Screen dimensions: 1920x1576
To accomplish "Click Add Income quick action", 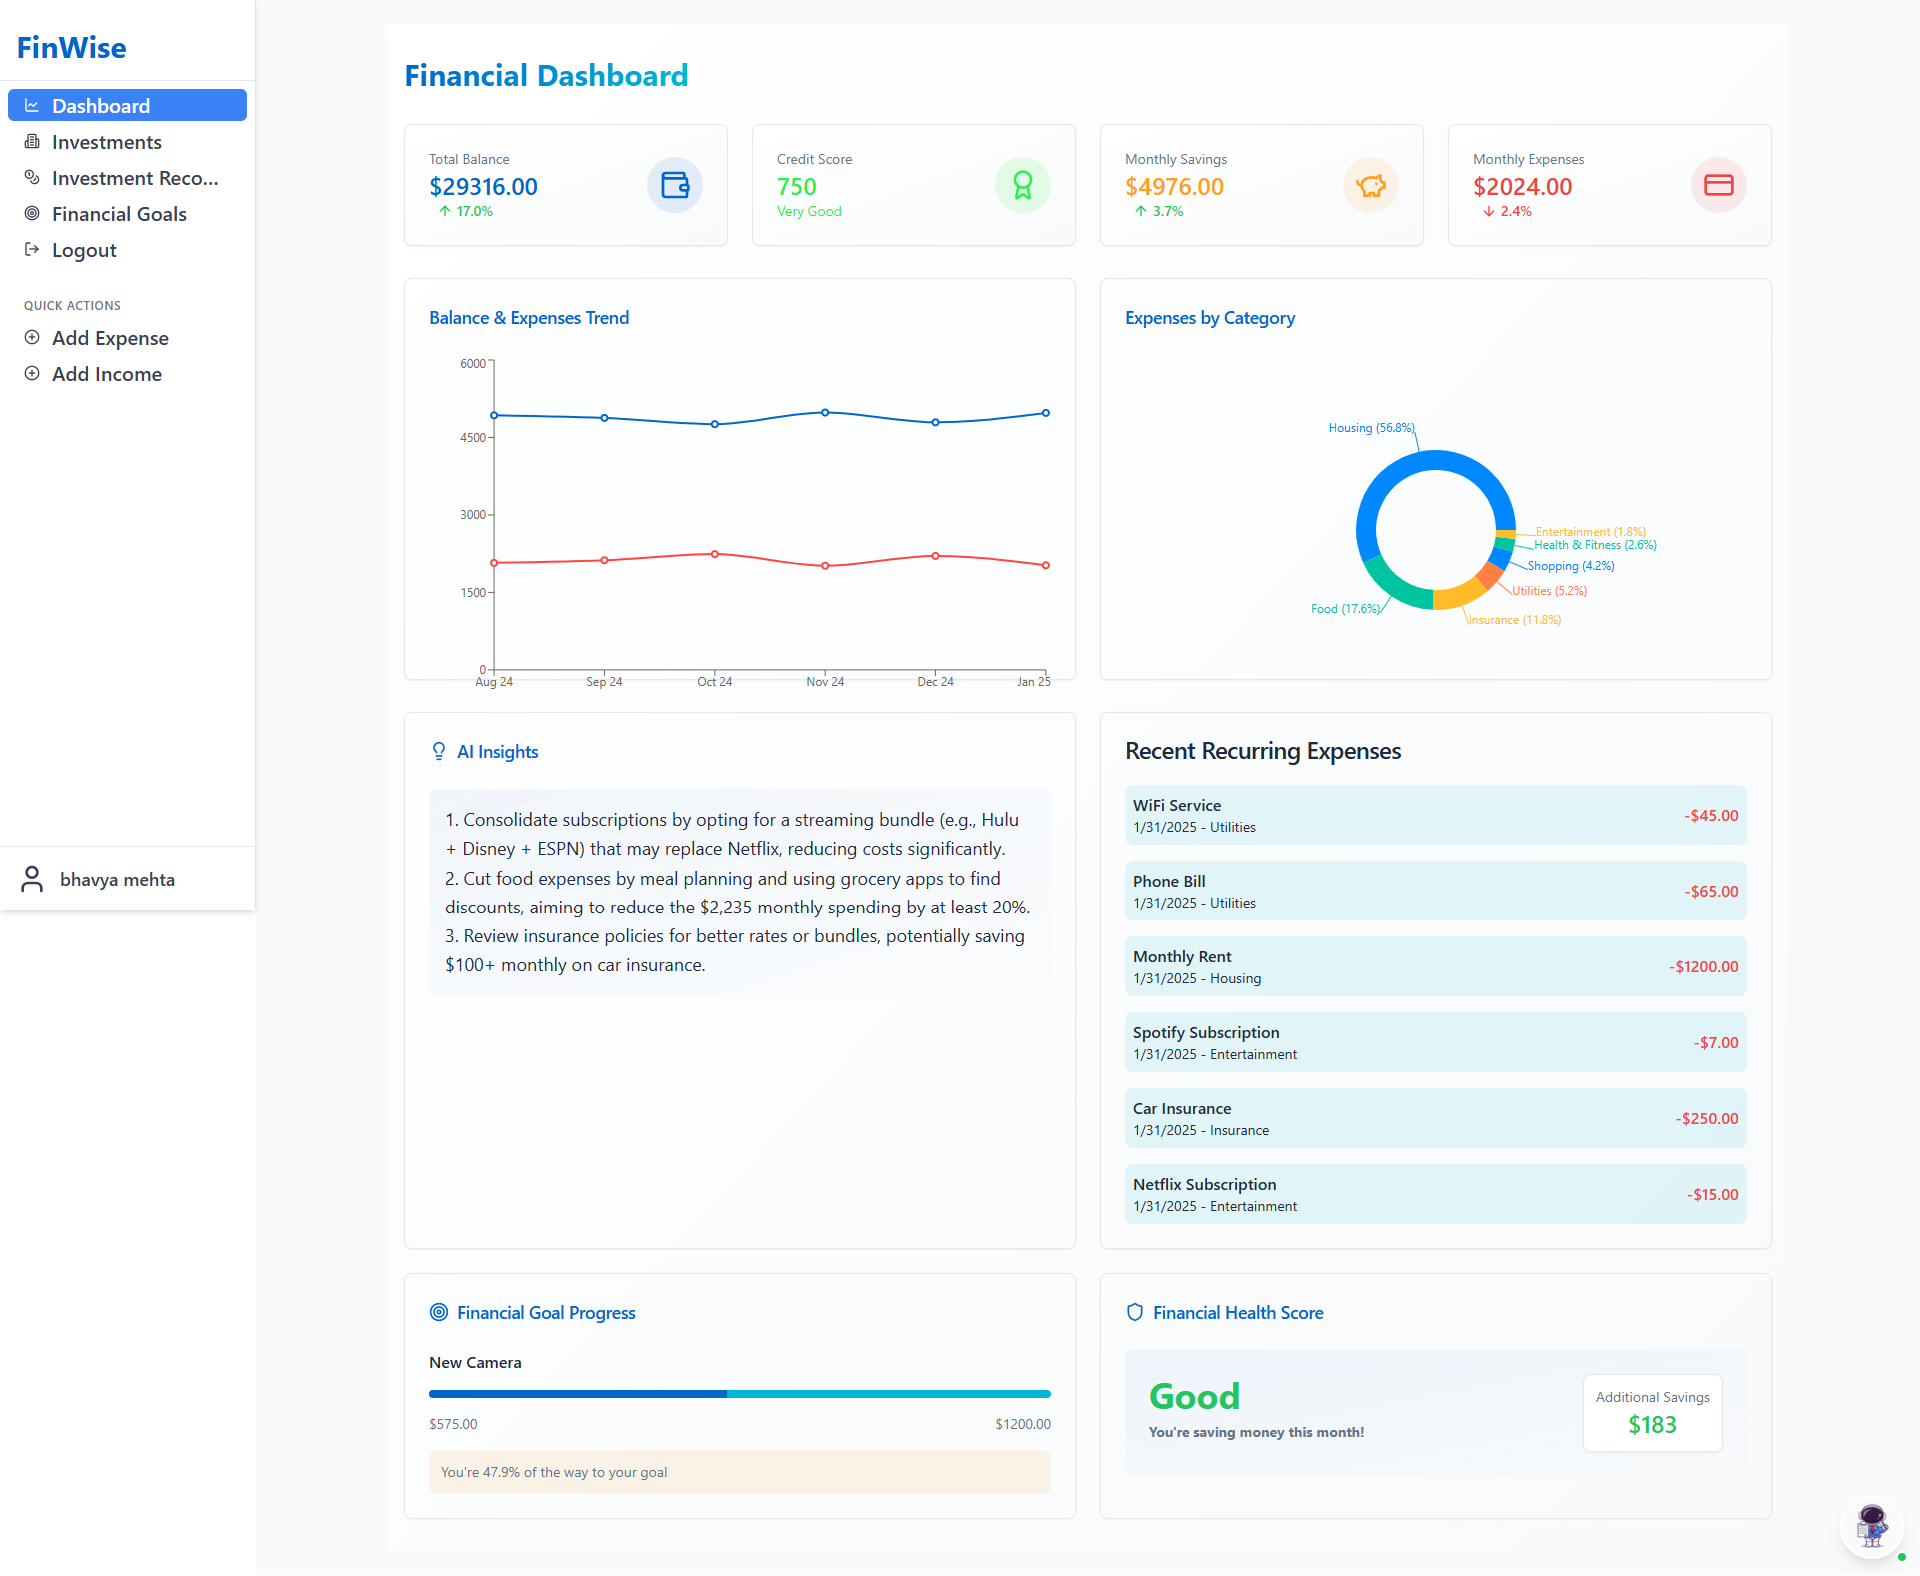I will click(x=106, y=374).
